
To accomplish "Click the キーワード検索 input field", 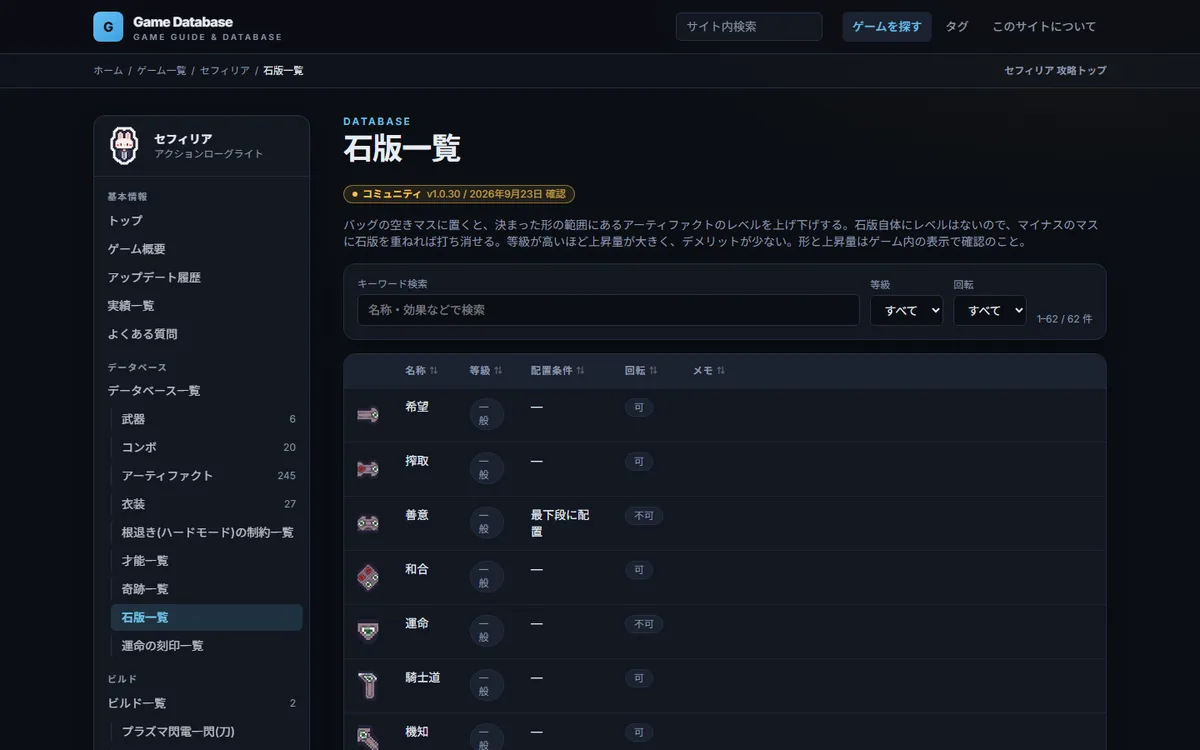I will [x=608, y=310].
